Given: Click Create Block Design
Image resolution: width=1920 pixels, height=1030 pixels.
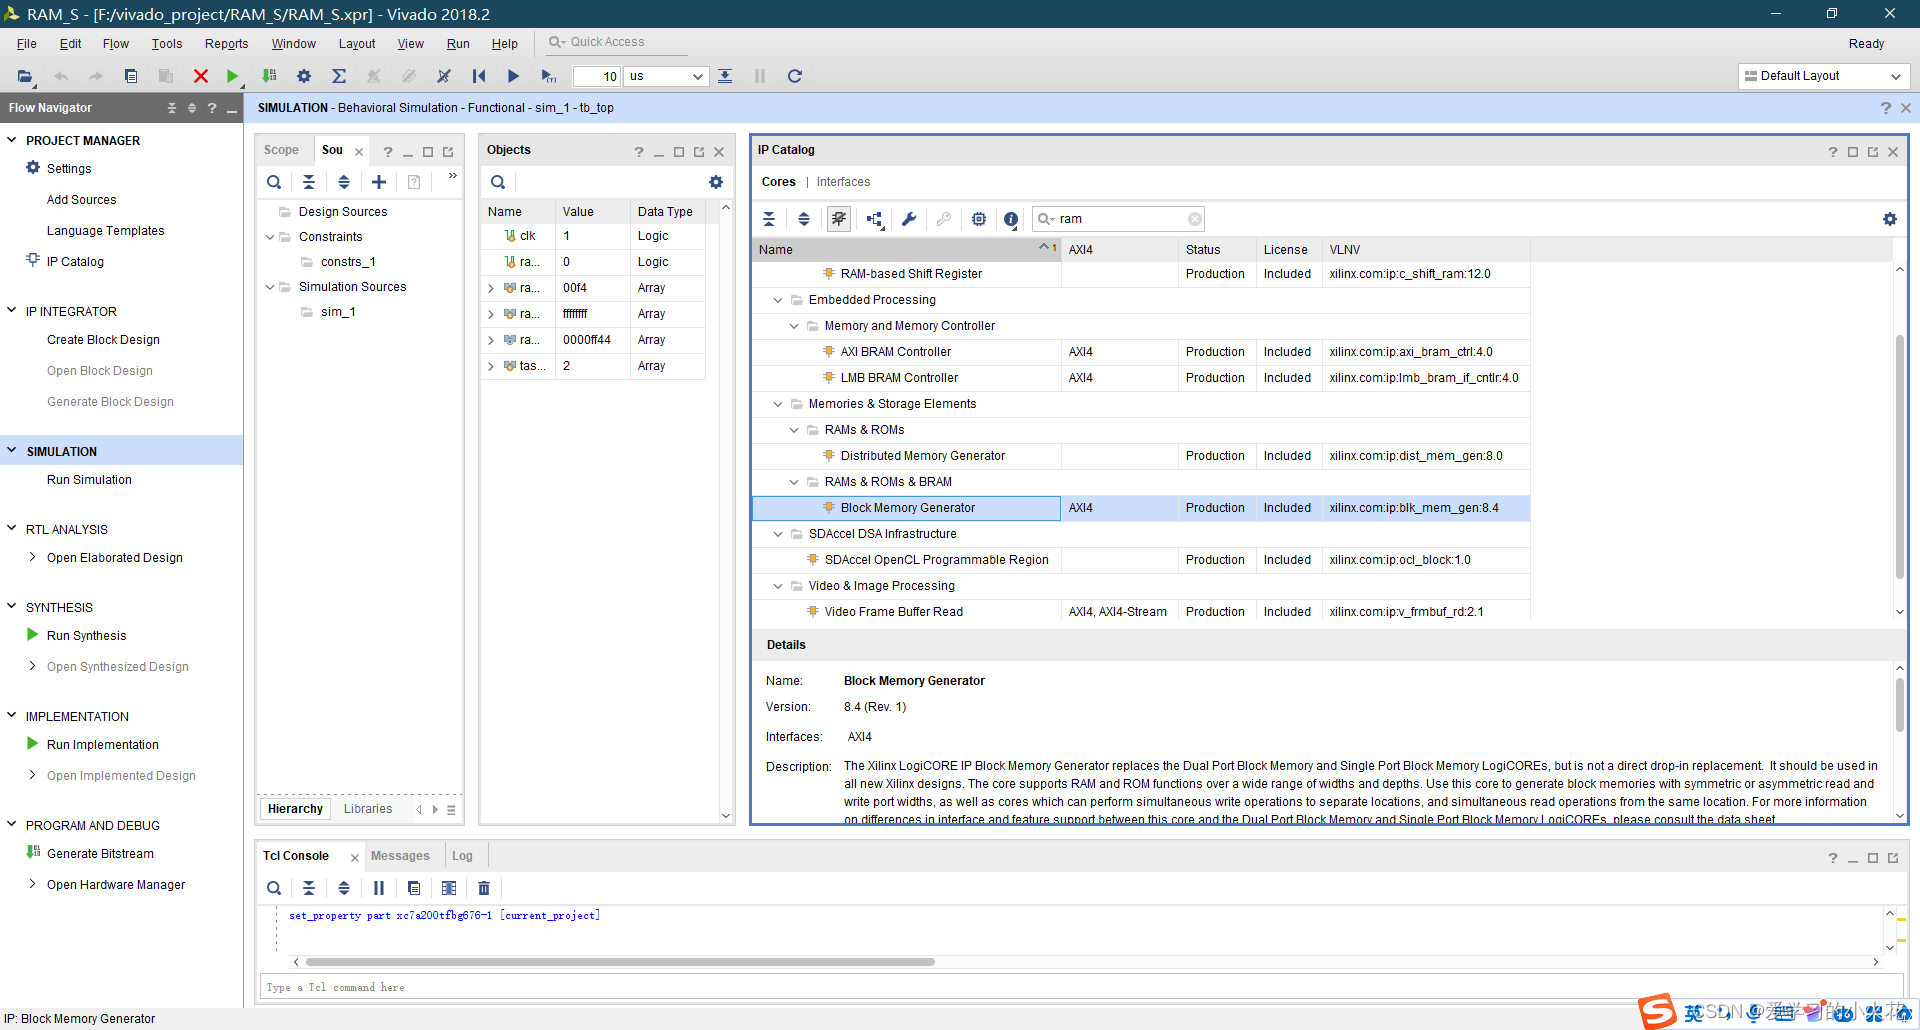Looking at the screenshot, I should click(103, 340).
